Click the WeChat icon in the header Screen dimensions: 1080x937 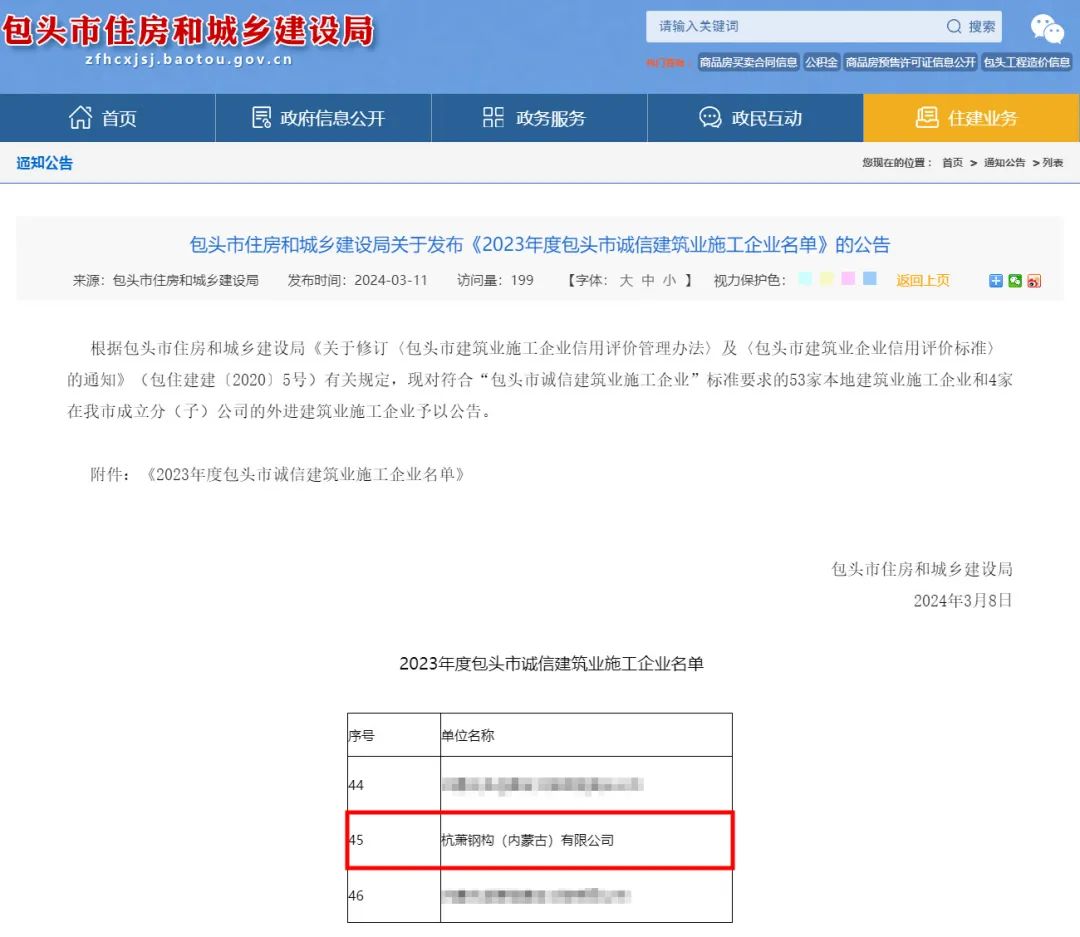point(1047,29)
